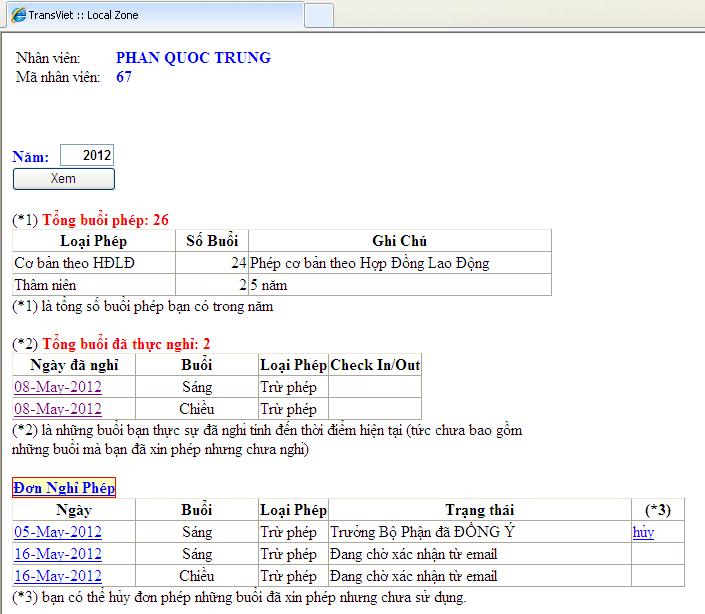
Task: Click the Số Buổi value 24
Action: click(x=212, y=263)
